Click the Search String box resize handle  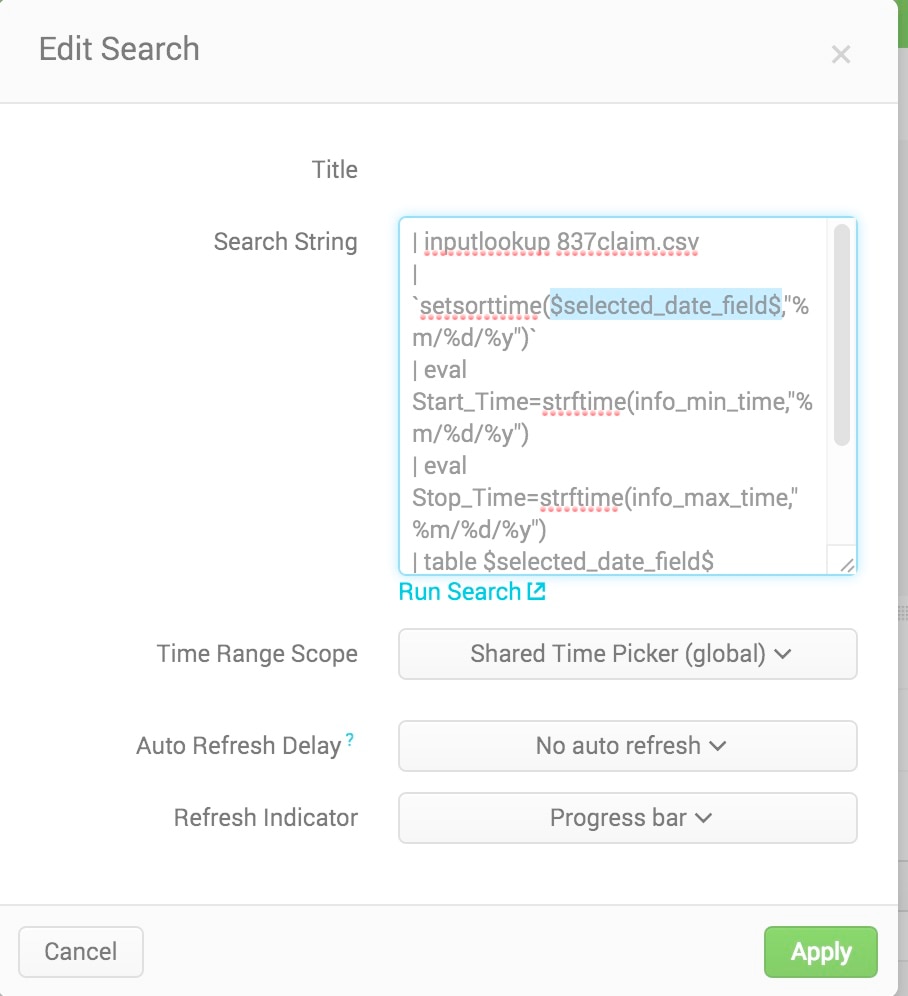846,565
